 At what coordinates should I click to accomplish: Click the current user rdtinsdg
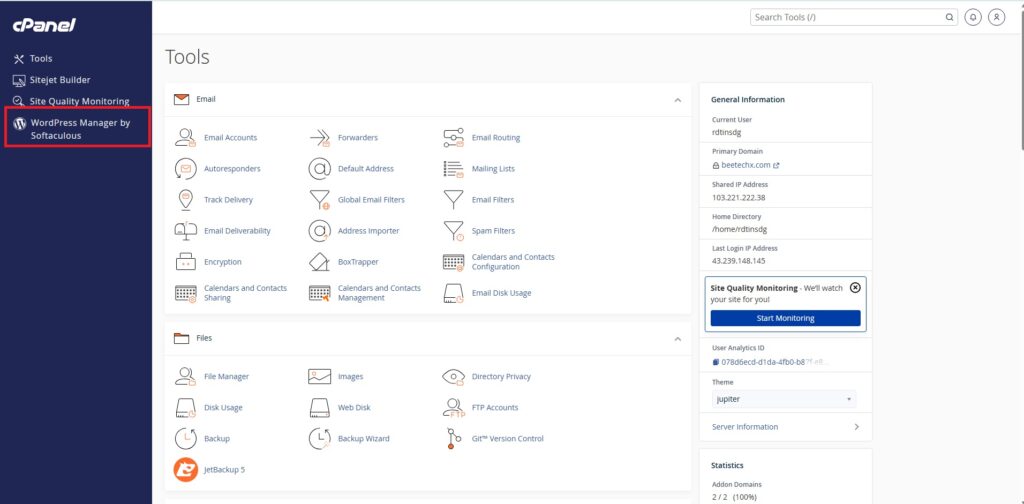click(x=728, y=133)
